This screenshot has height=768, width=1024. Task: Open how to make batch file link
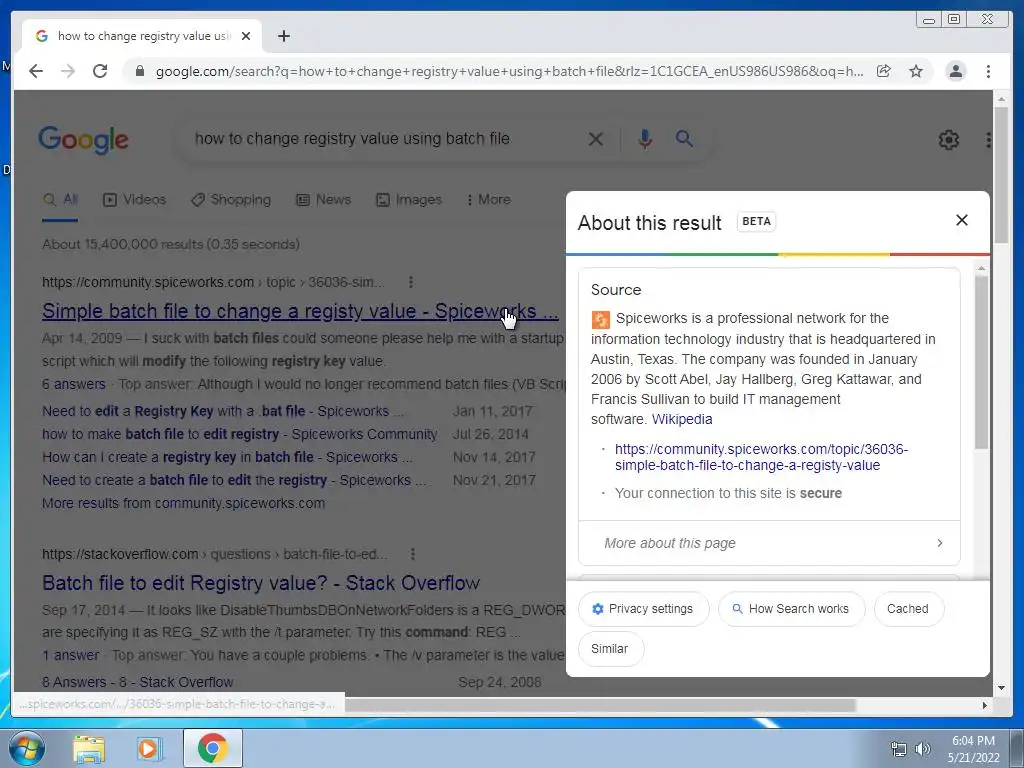pyautogui.click(x=240, y=434)
